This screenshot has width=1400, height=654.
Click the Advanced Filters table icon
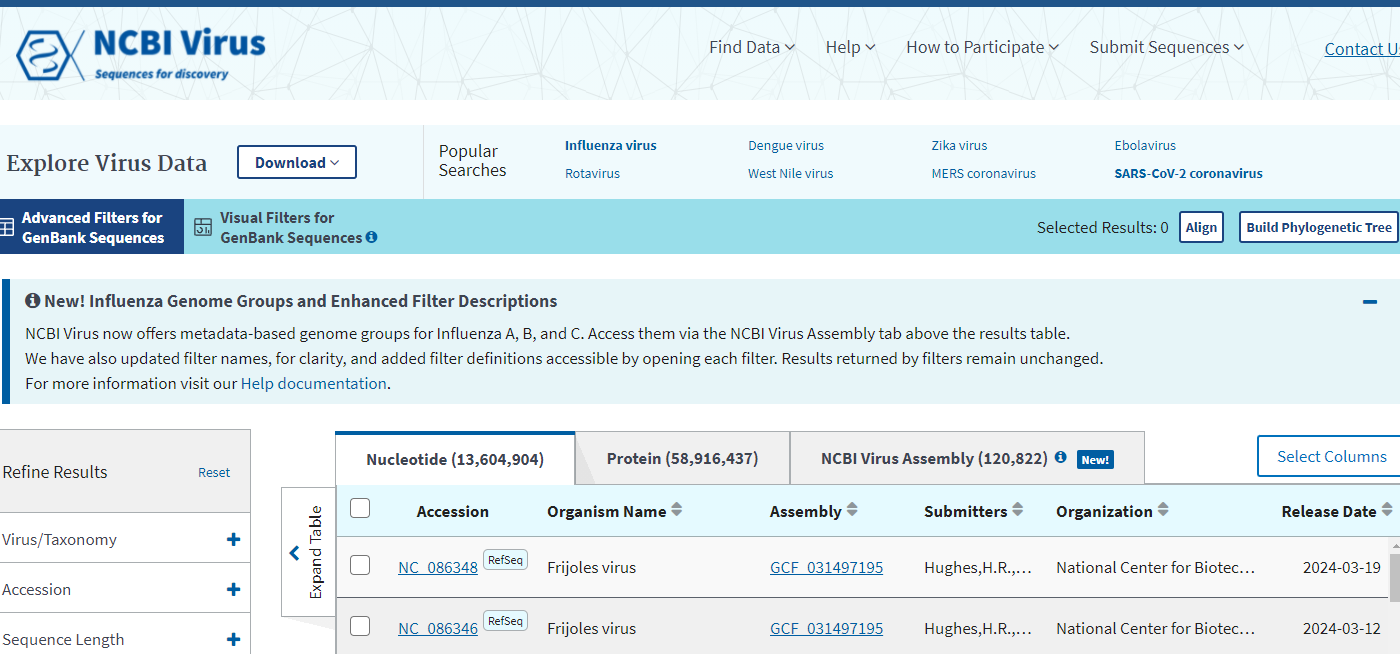6,228
